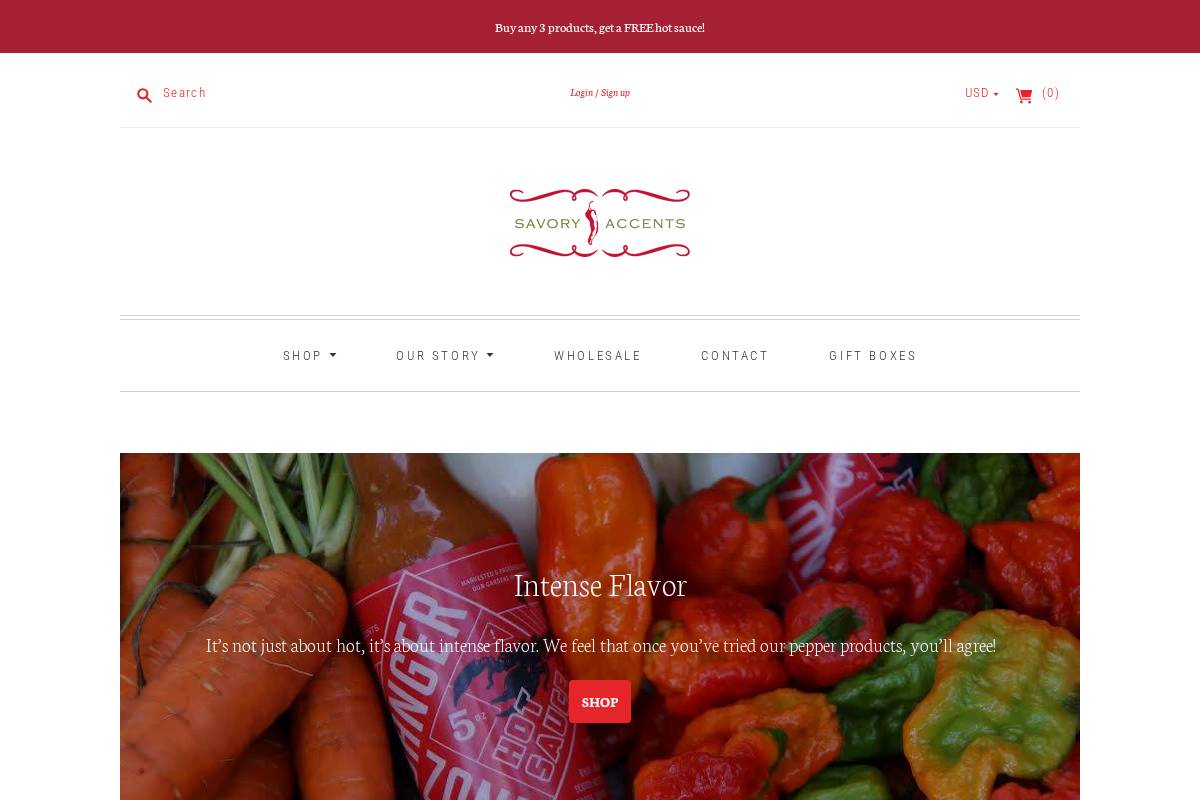1200x800 pixels.
Task: Select the SHOP navigation menu label
Action: tap(302, 355)
